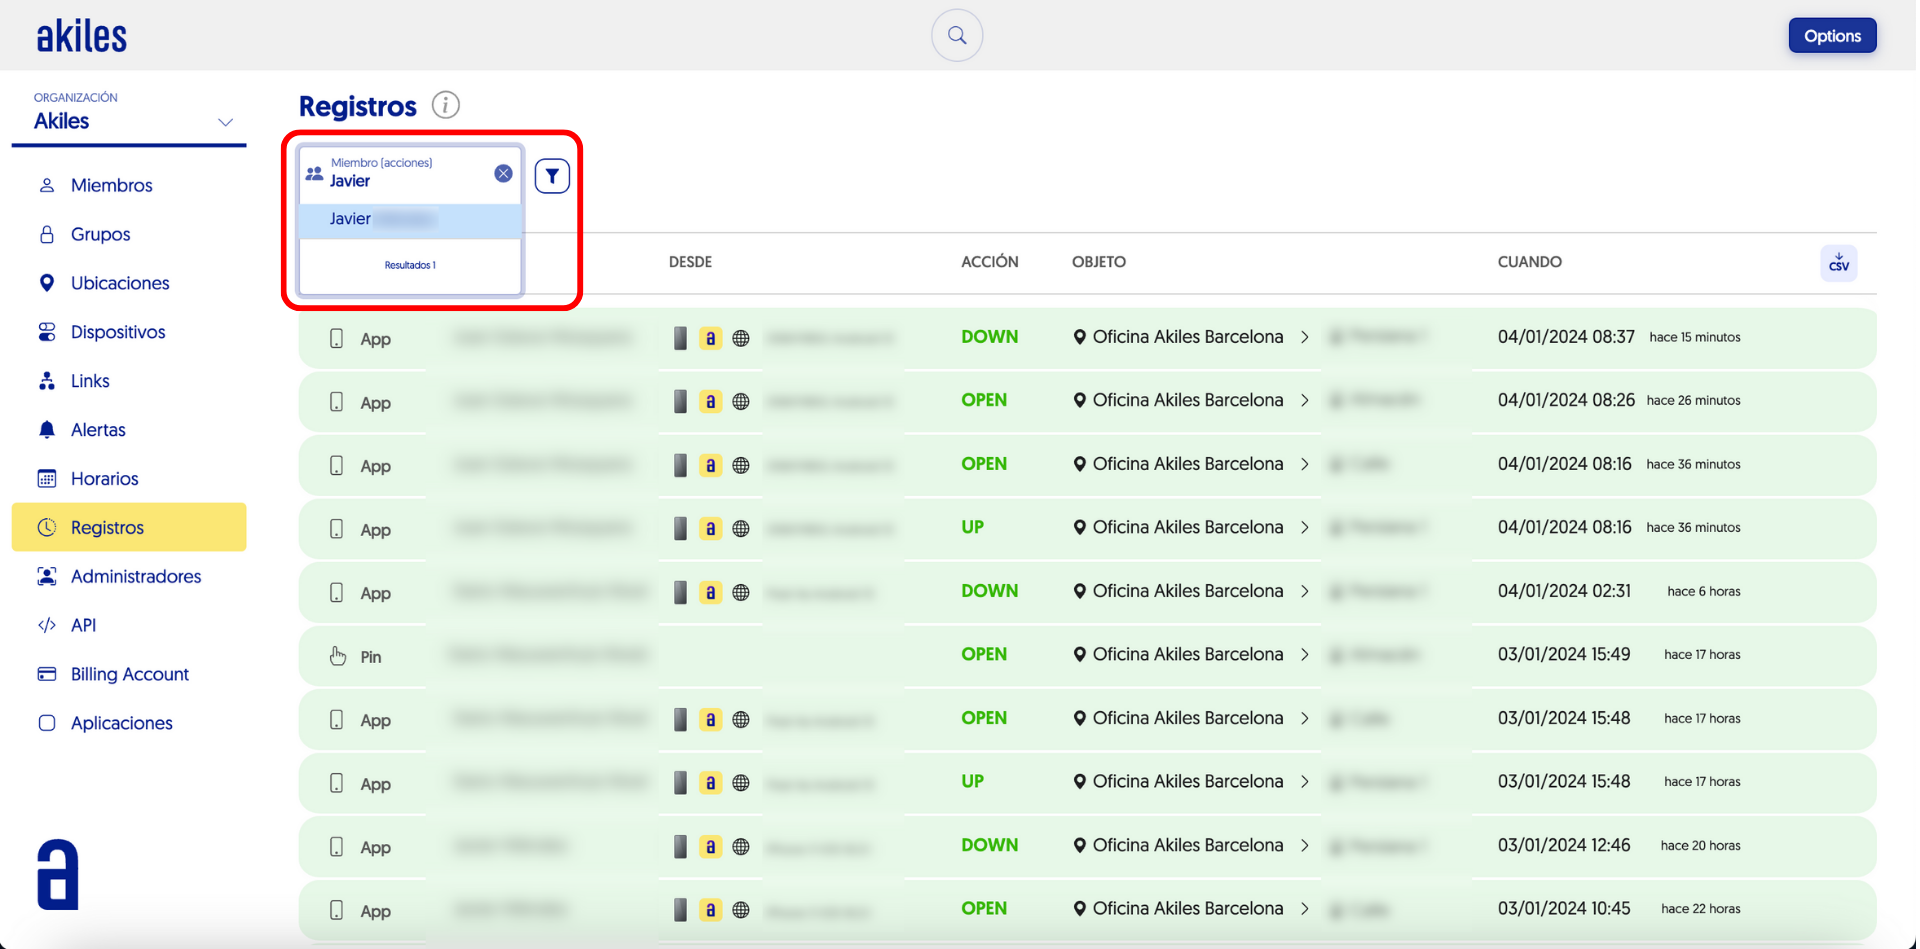Screen dimensions: 1920x949
Task: Expand first row Oficina Akiles Barcelona chevron
Action: pyautogui.click(x=1305, y=337)
